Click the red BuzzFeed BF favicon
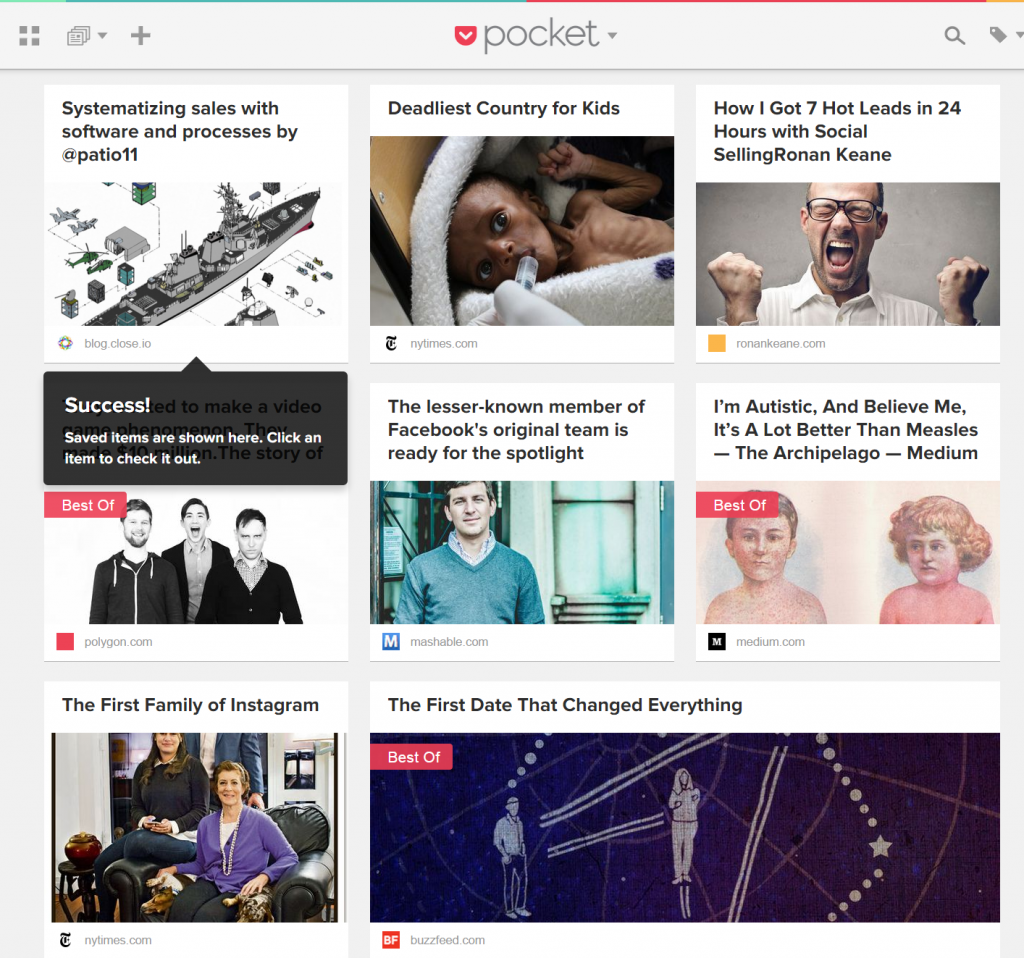 pyautogui.click(x=391, y=940)
